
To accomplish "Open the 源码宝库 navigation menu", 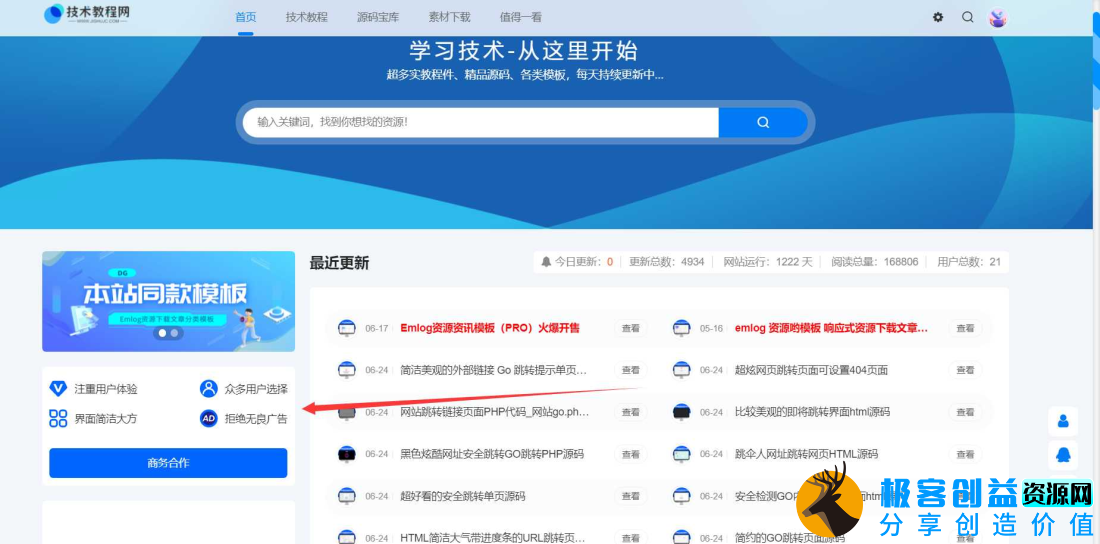I will click(x=378, y=18).
